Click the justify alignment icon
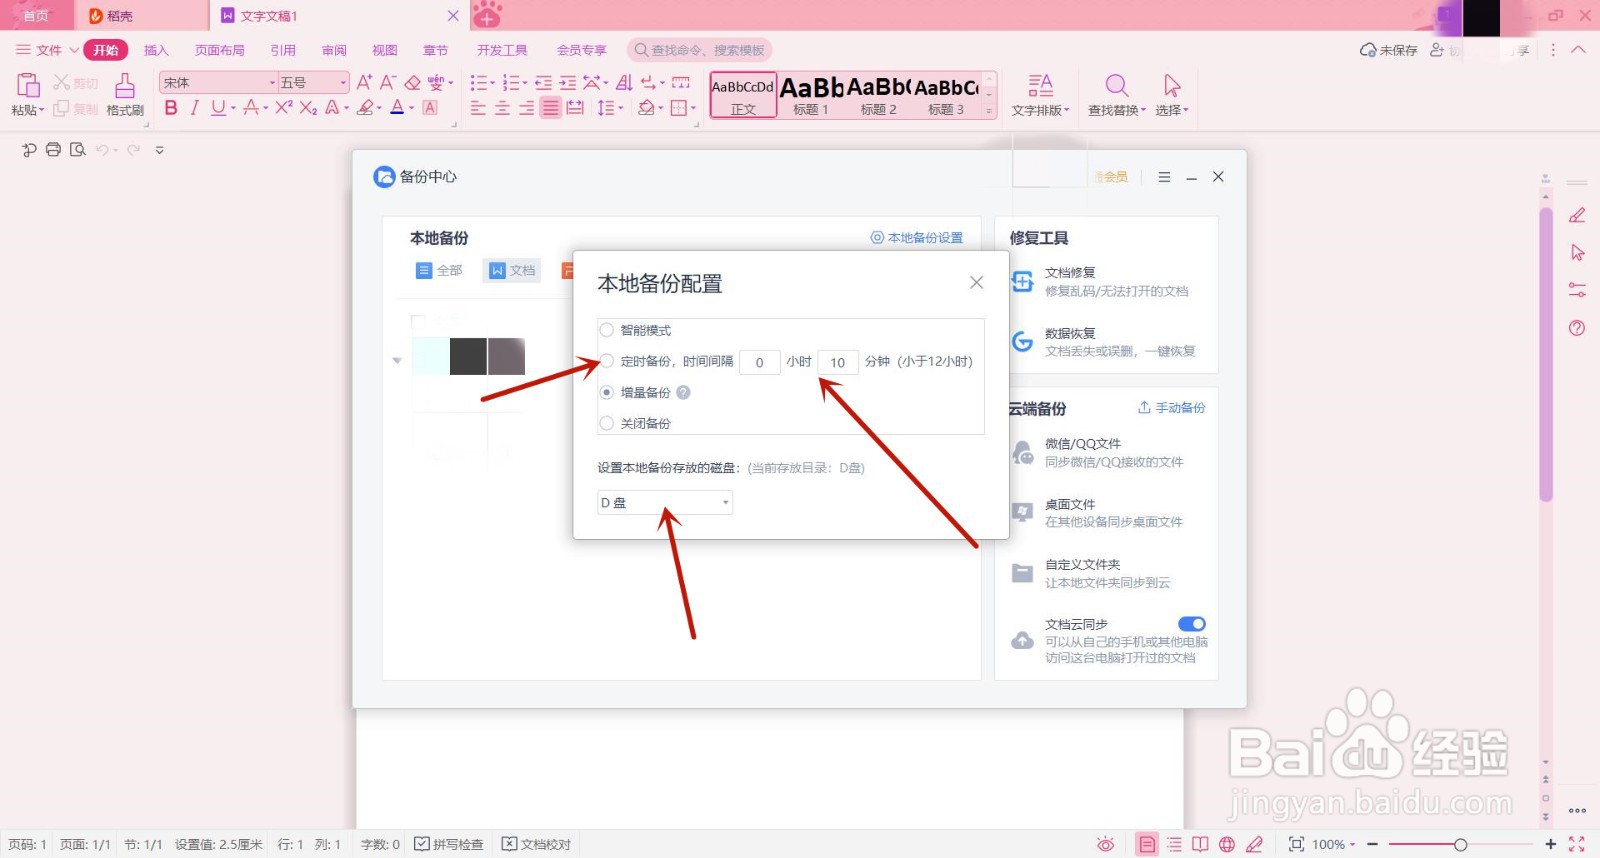This screenshot has height=858, width=1600. pyautogui.click(x=550, y=108)
